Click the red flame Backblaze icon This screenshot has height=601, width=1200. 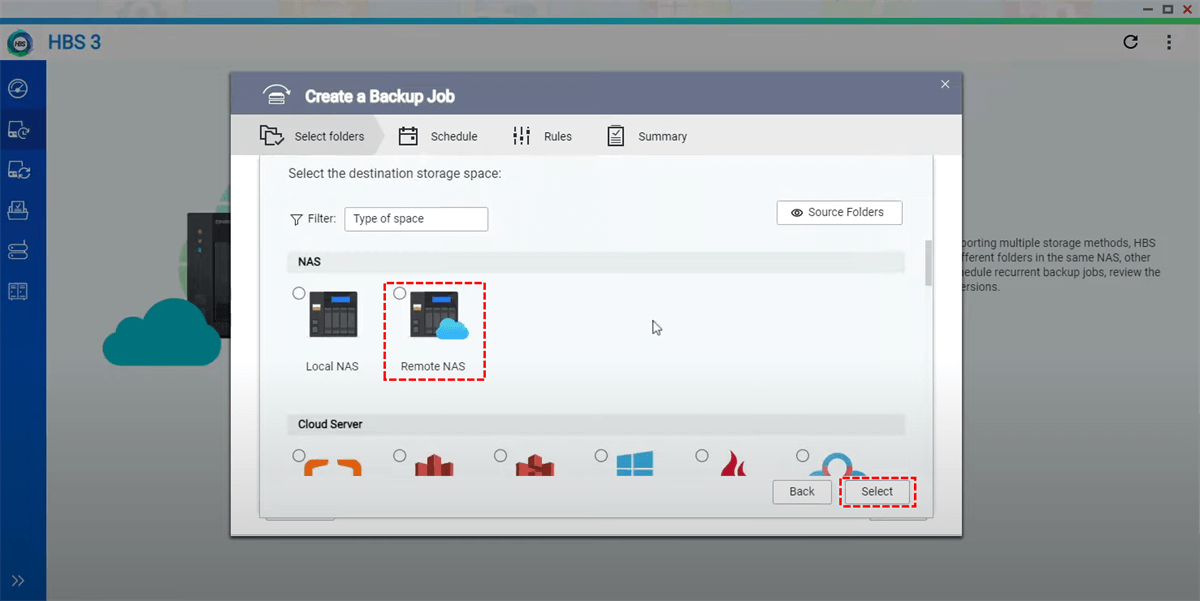[735, 463]
